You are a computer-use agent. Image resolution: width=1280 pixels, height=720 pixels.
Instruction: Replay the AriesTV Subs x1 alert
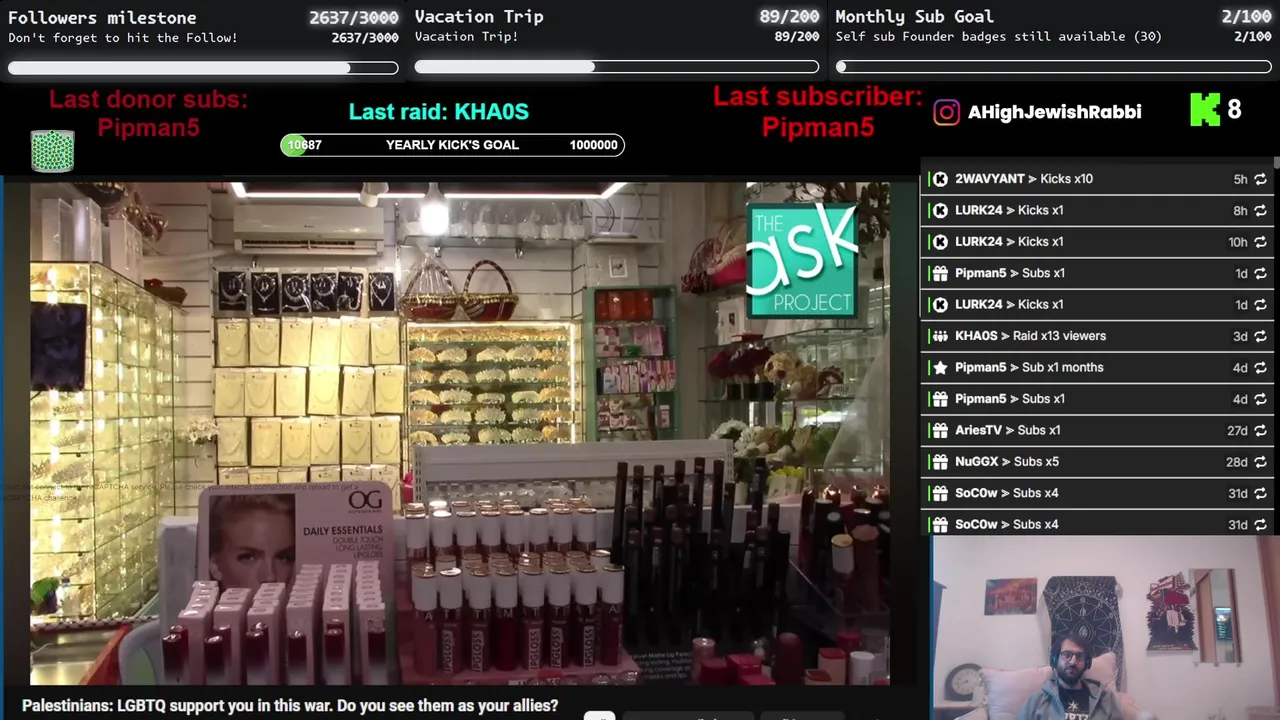(1260, 430)
